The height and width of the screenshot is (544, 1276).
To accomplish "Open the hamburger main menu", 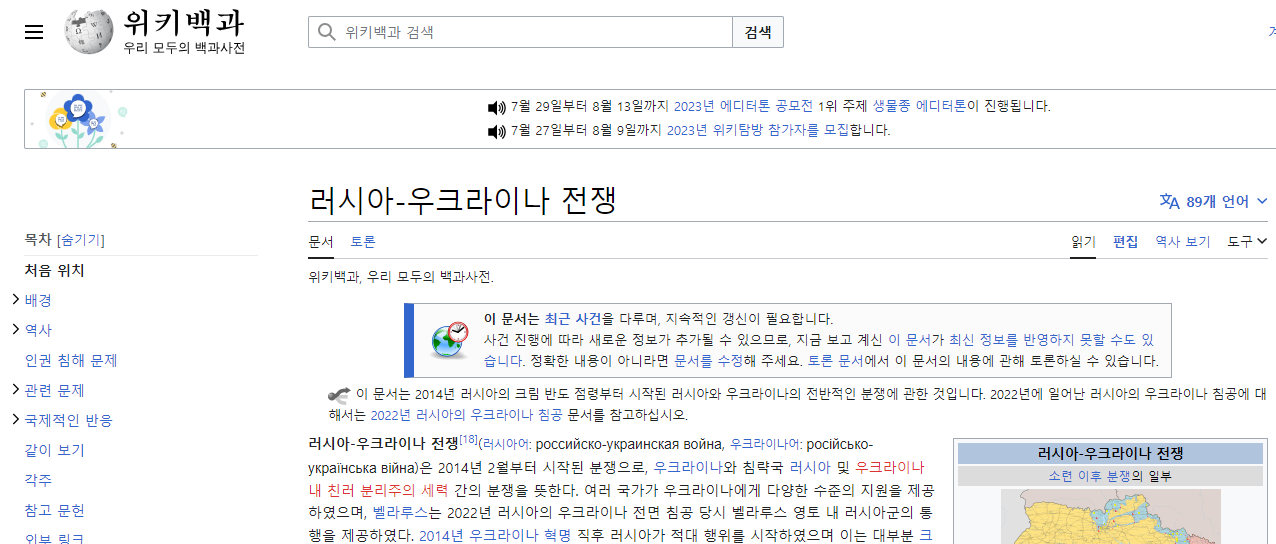I will pos(34,32).
